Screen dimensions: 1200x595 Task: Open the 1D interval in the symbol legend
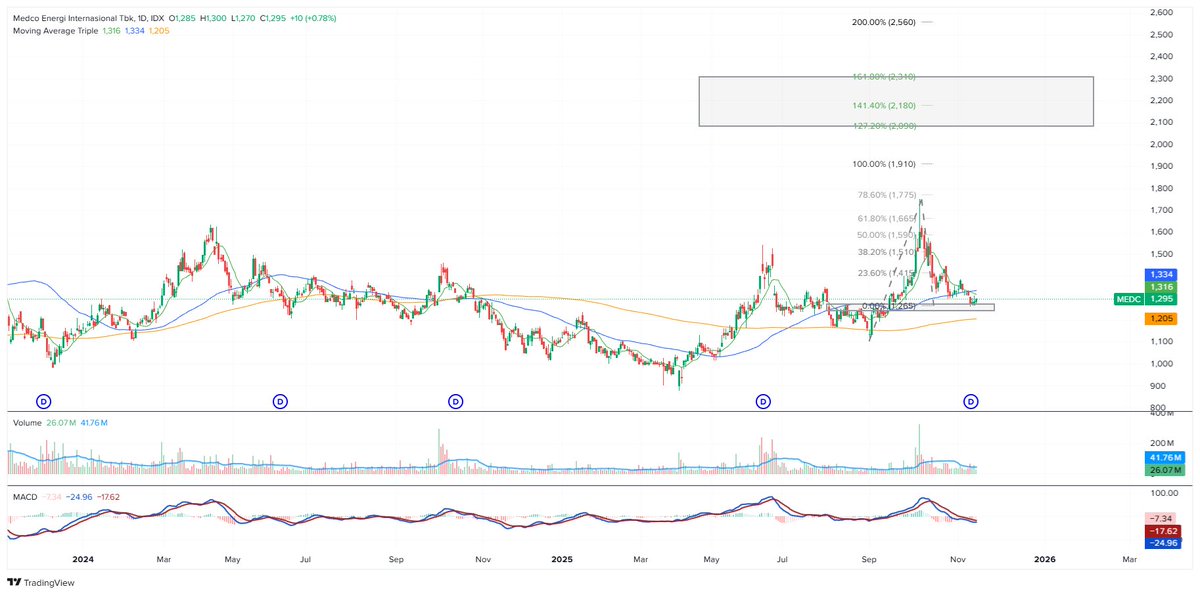pyautogui.click(x=140, y=16)
